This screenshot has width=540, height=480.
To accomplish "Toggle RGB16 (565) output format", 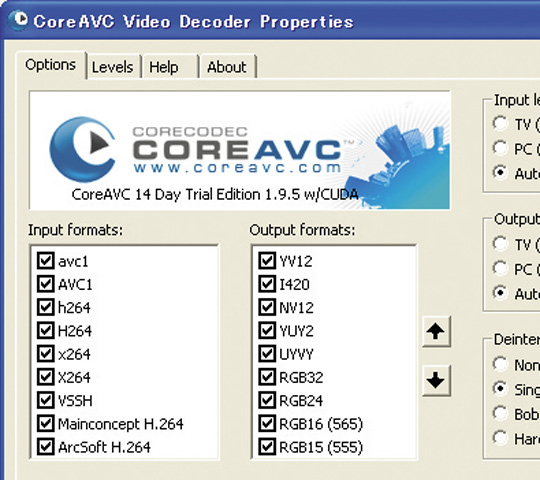I will pos(267,424).
